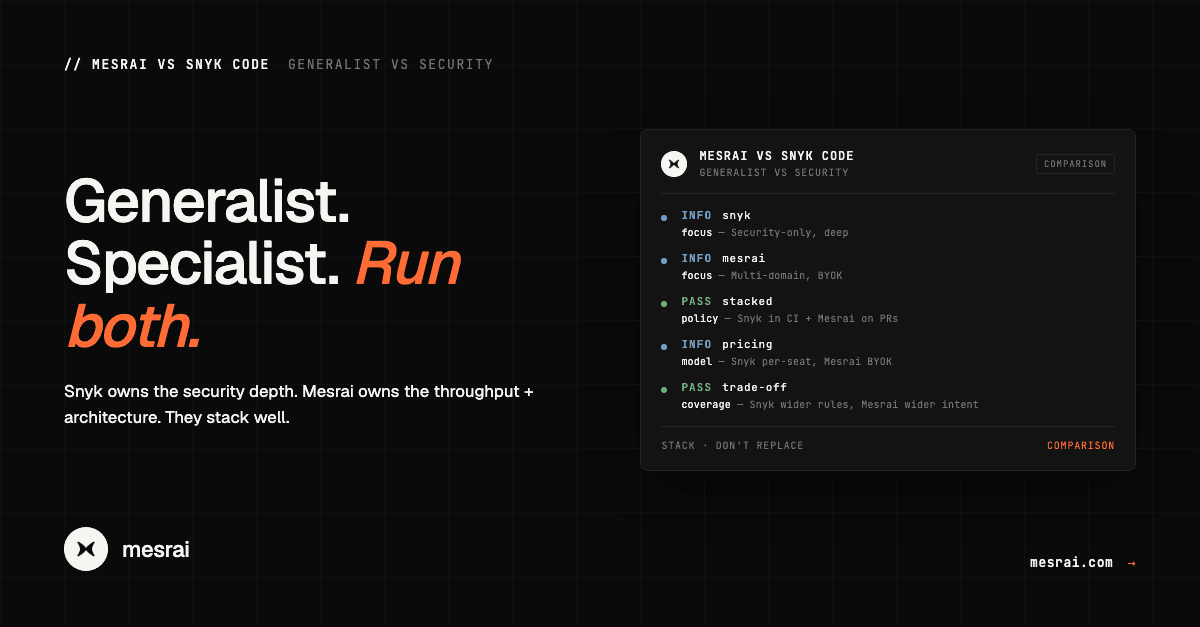Click 'STACK · DON'T REPLACE' footer text

click(732, 446)
